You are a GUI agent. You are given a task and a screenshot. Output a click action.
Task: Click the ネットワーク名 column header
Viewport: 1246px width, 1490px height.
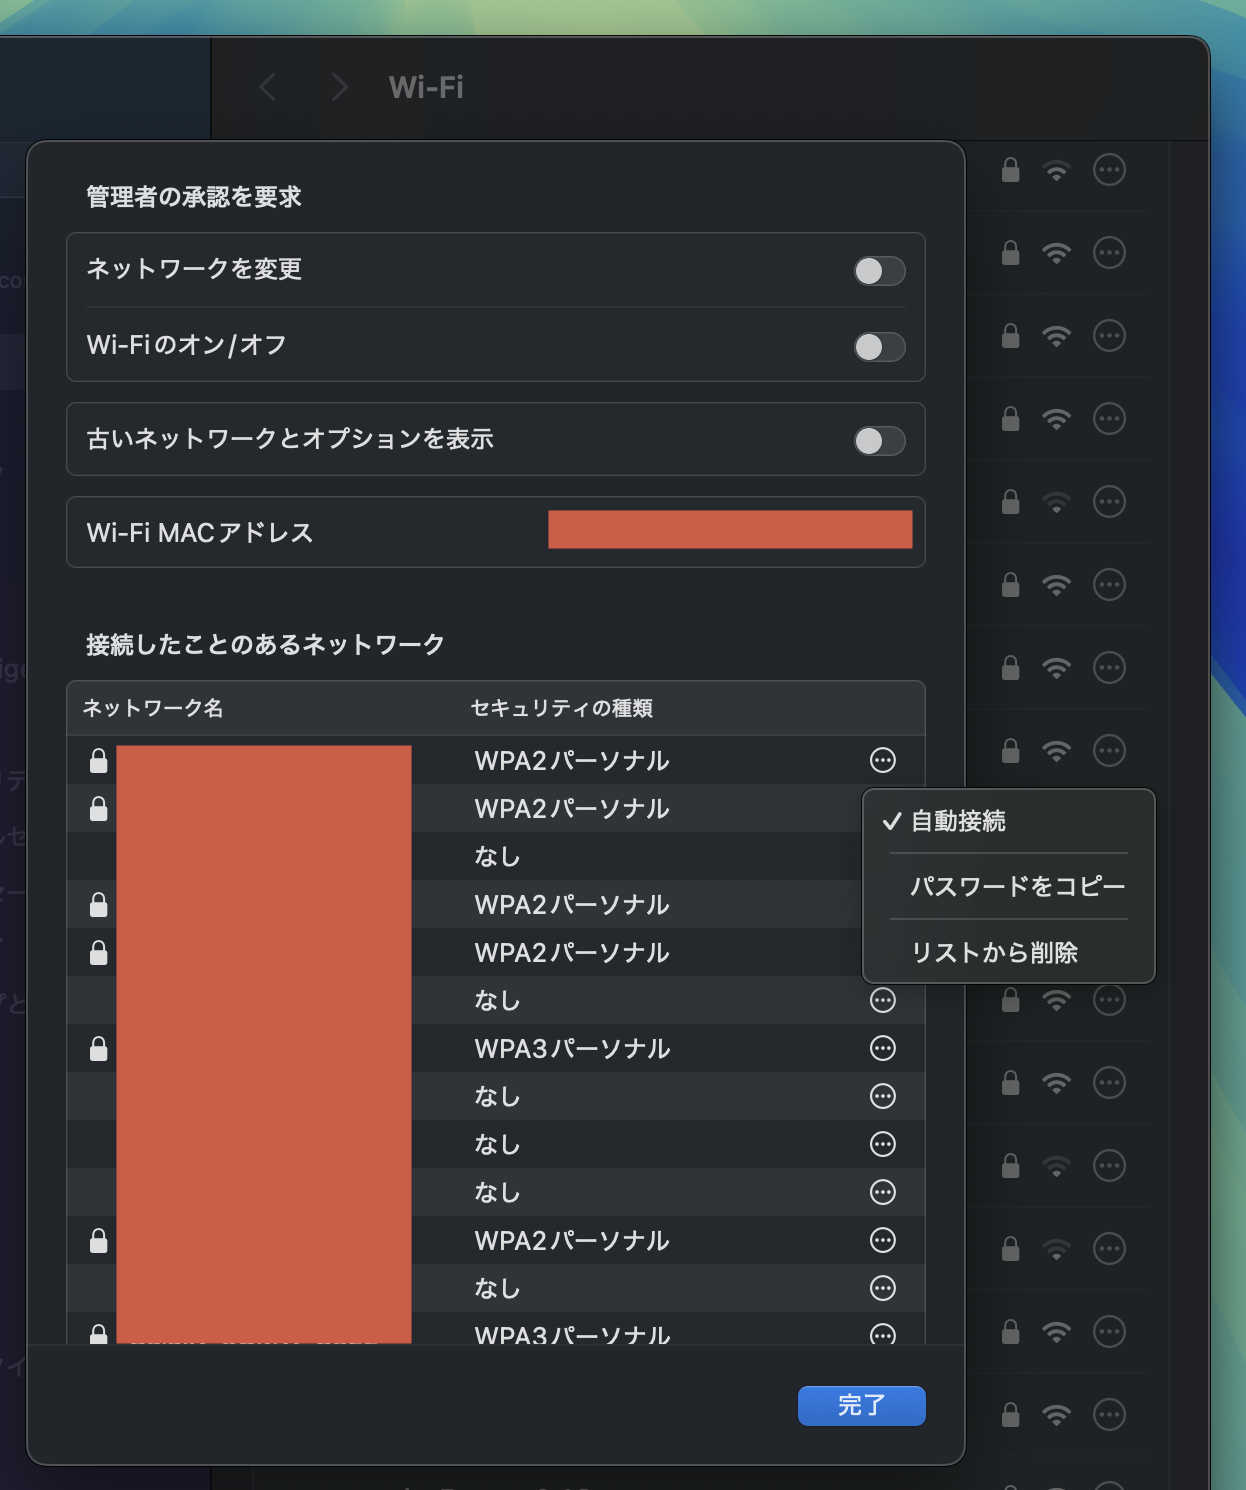[x=150, y=708]
